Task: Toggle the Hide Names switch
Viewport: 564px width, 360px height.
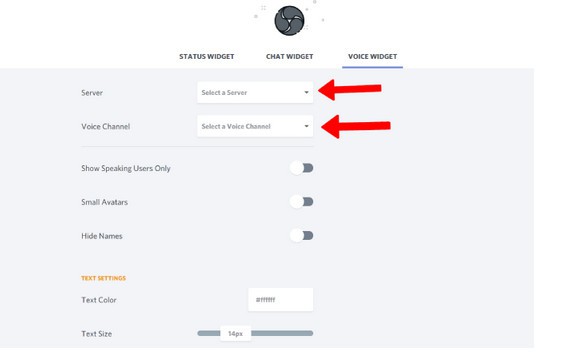Action: [x=302, y=236]
